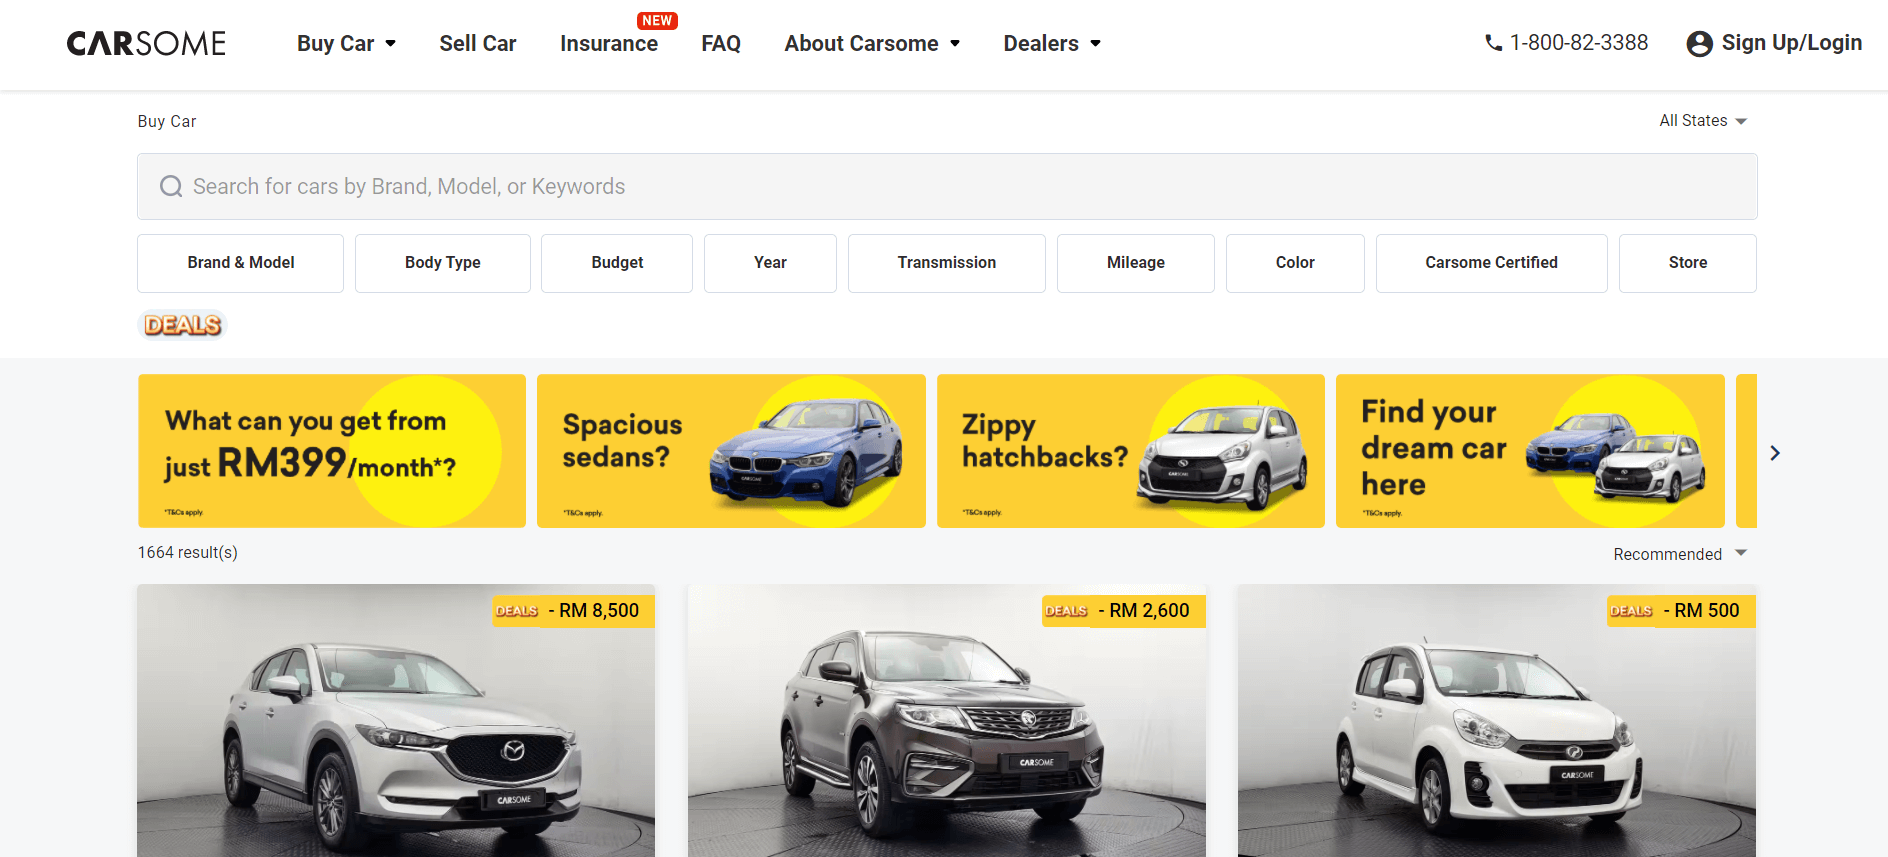
Task: Click the DEALS badge below filters
Action: pyautogui.click(x=182, y=325)
